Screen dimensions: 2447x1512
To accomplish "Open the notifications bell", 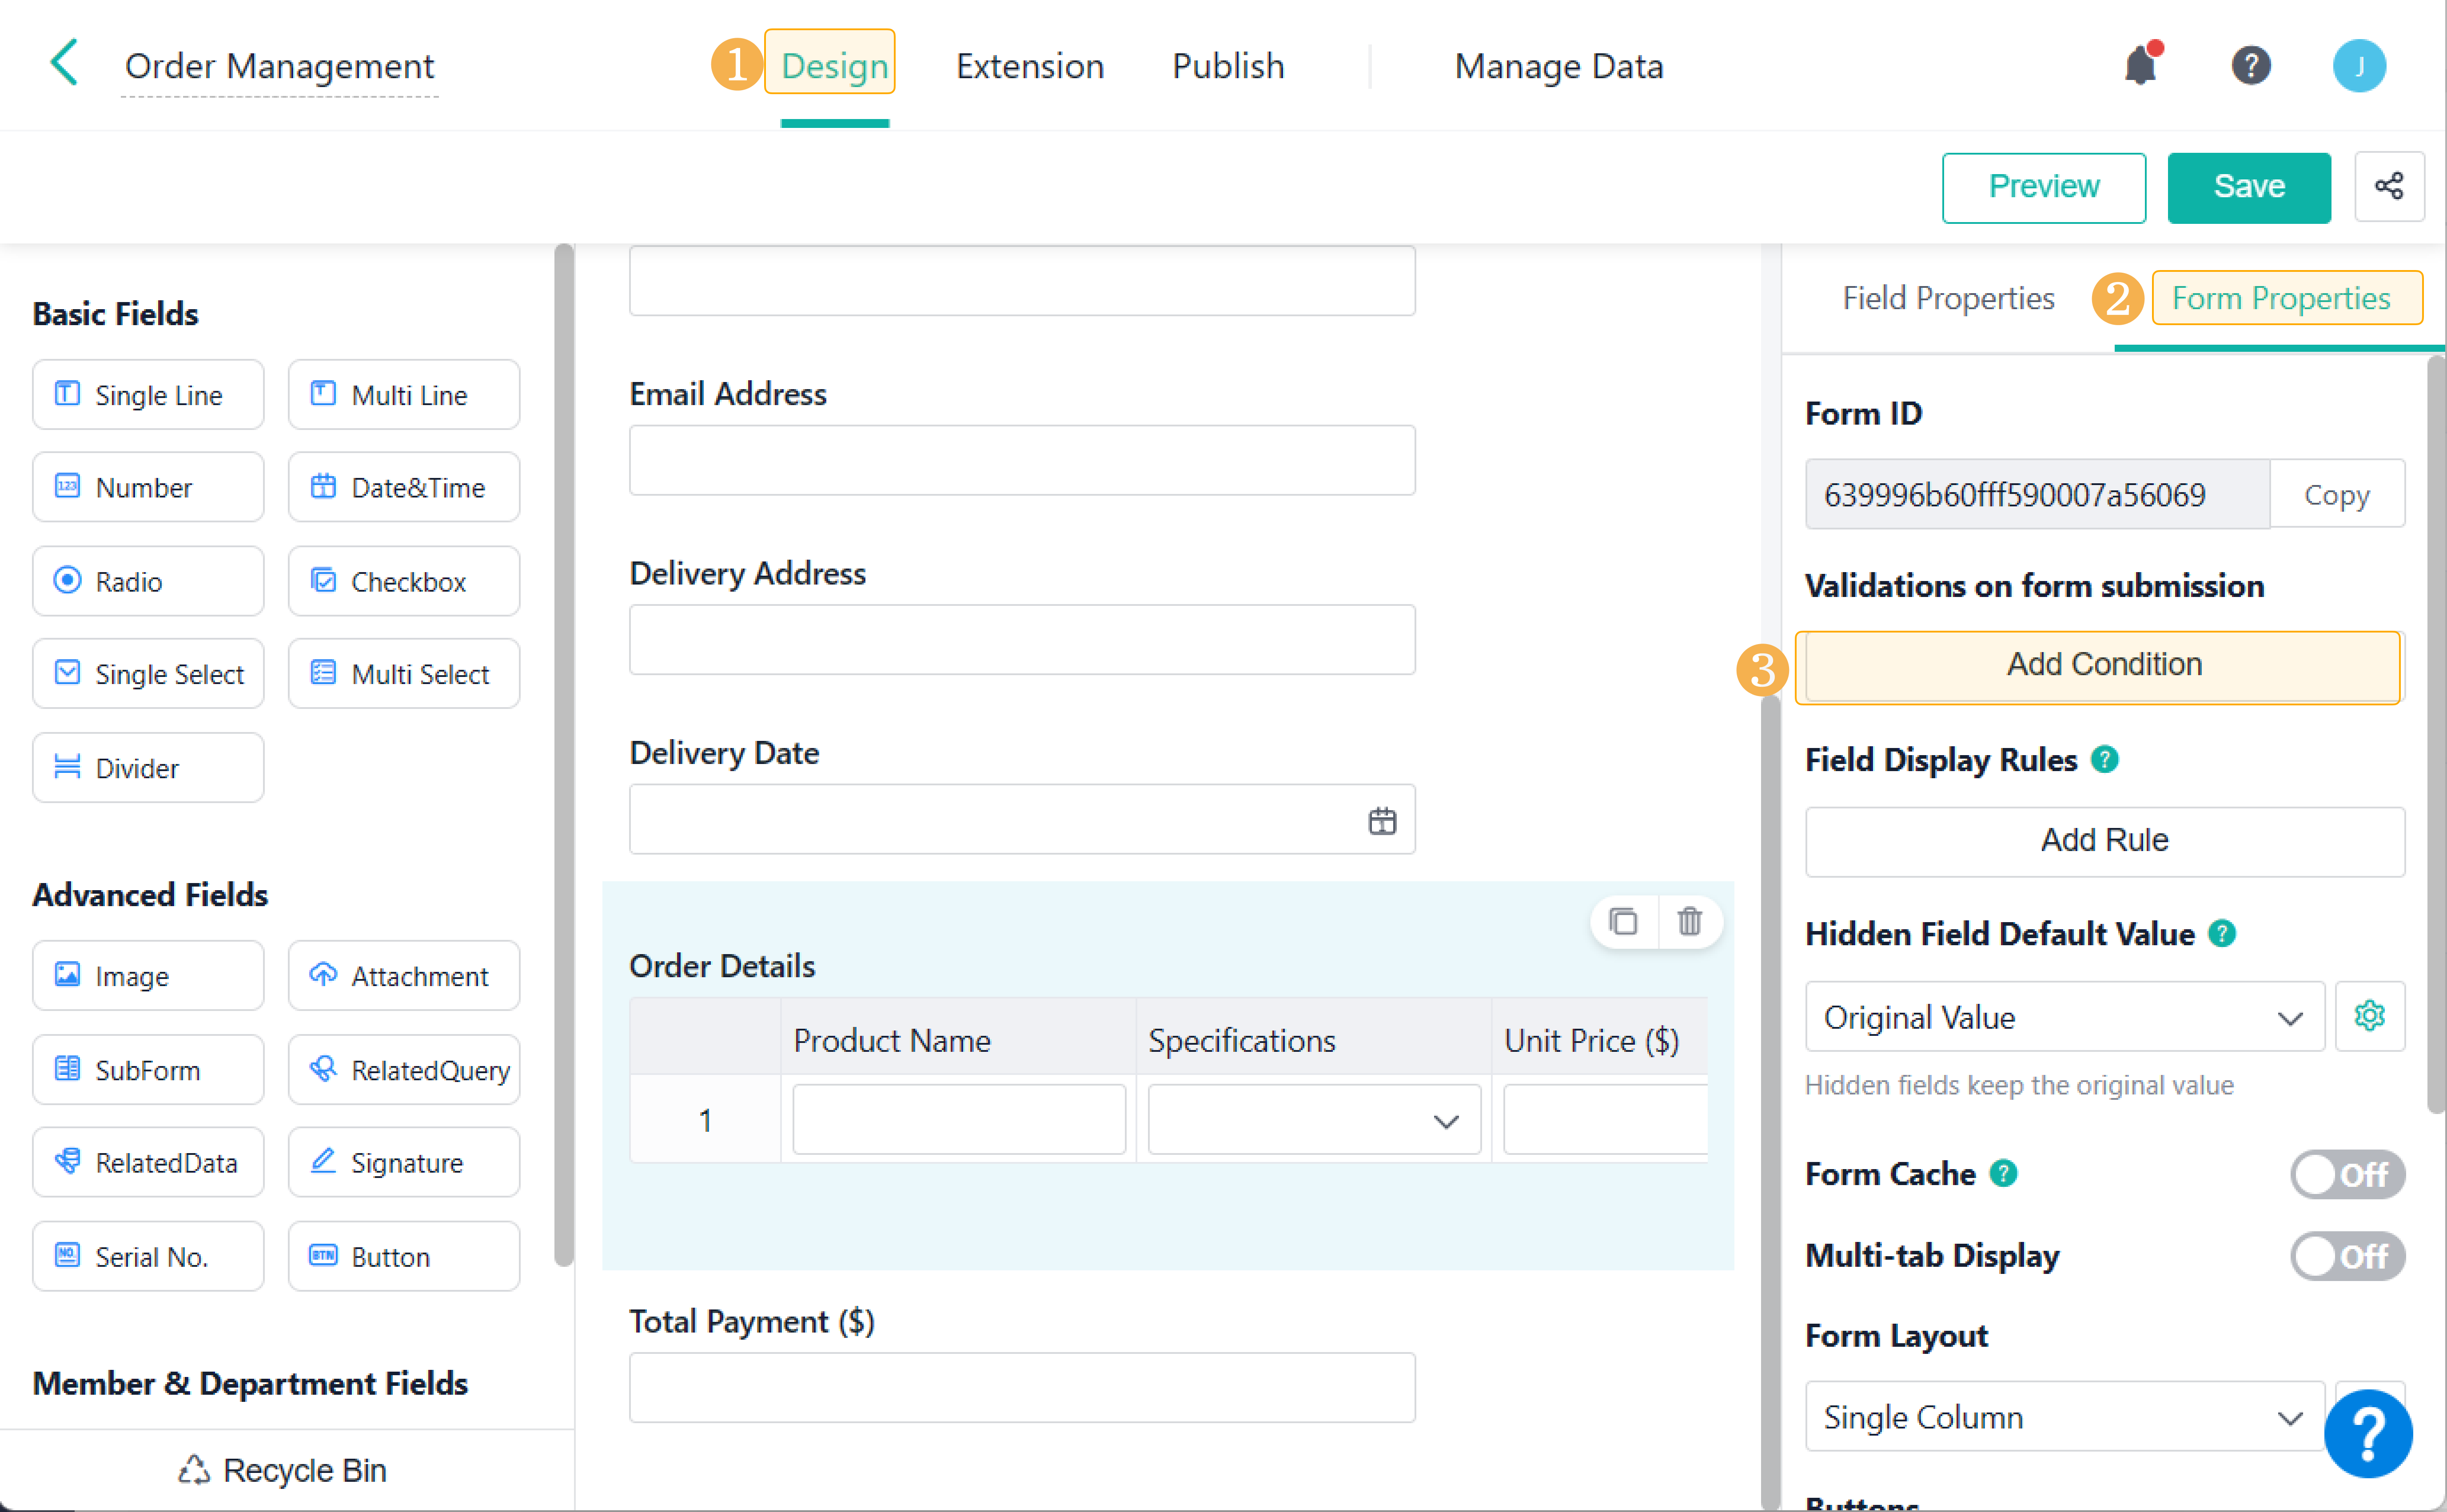I will tap(2140, 66).
